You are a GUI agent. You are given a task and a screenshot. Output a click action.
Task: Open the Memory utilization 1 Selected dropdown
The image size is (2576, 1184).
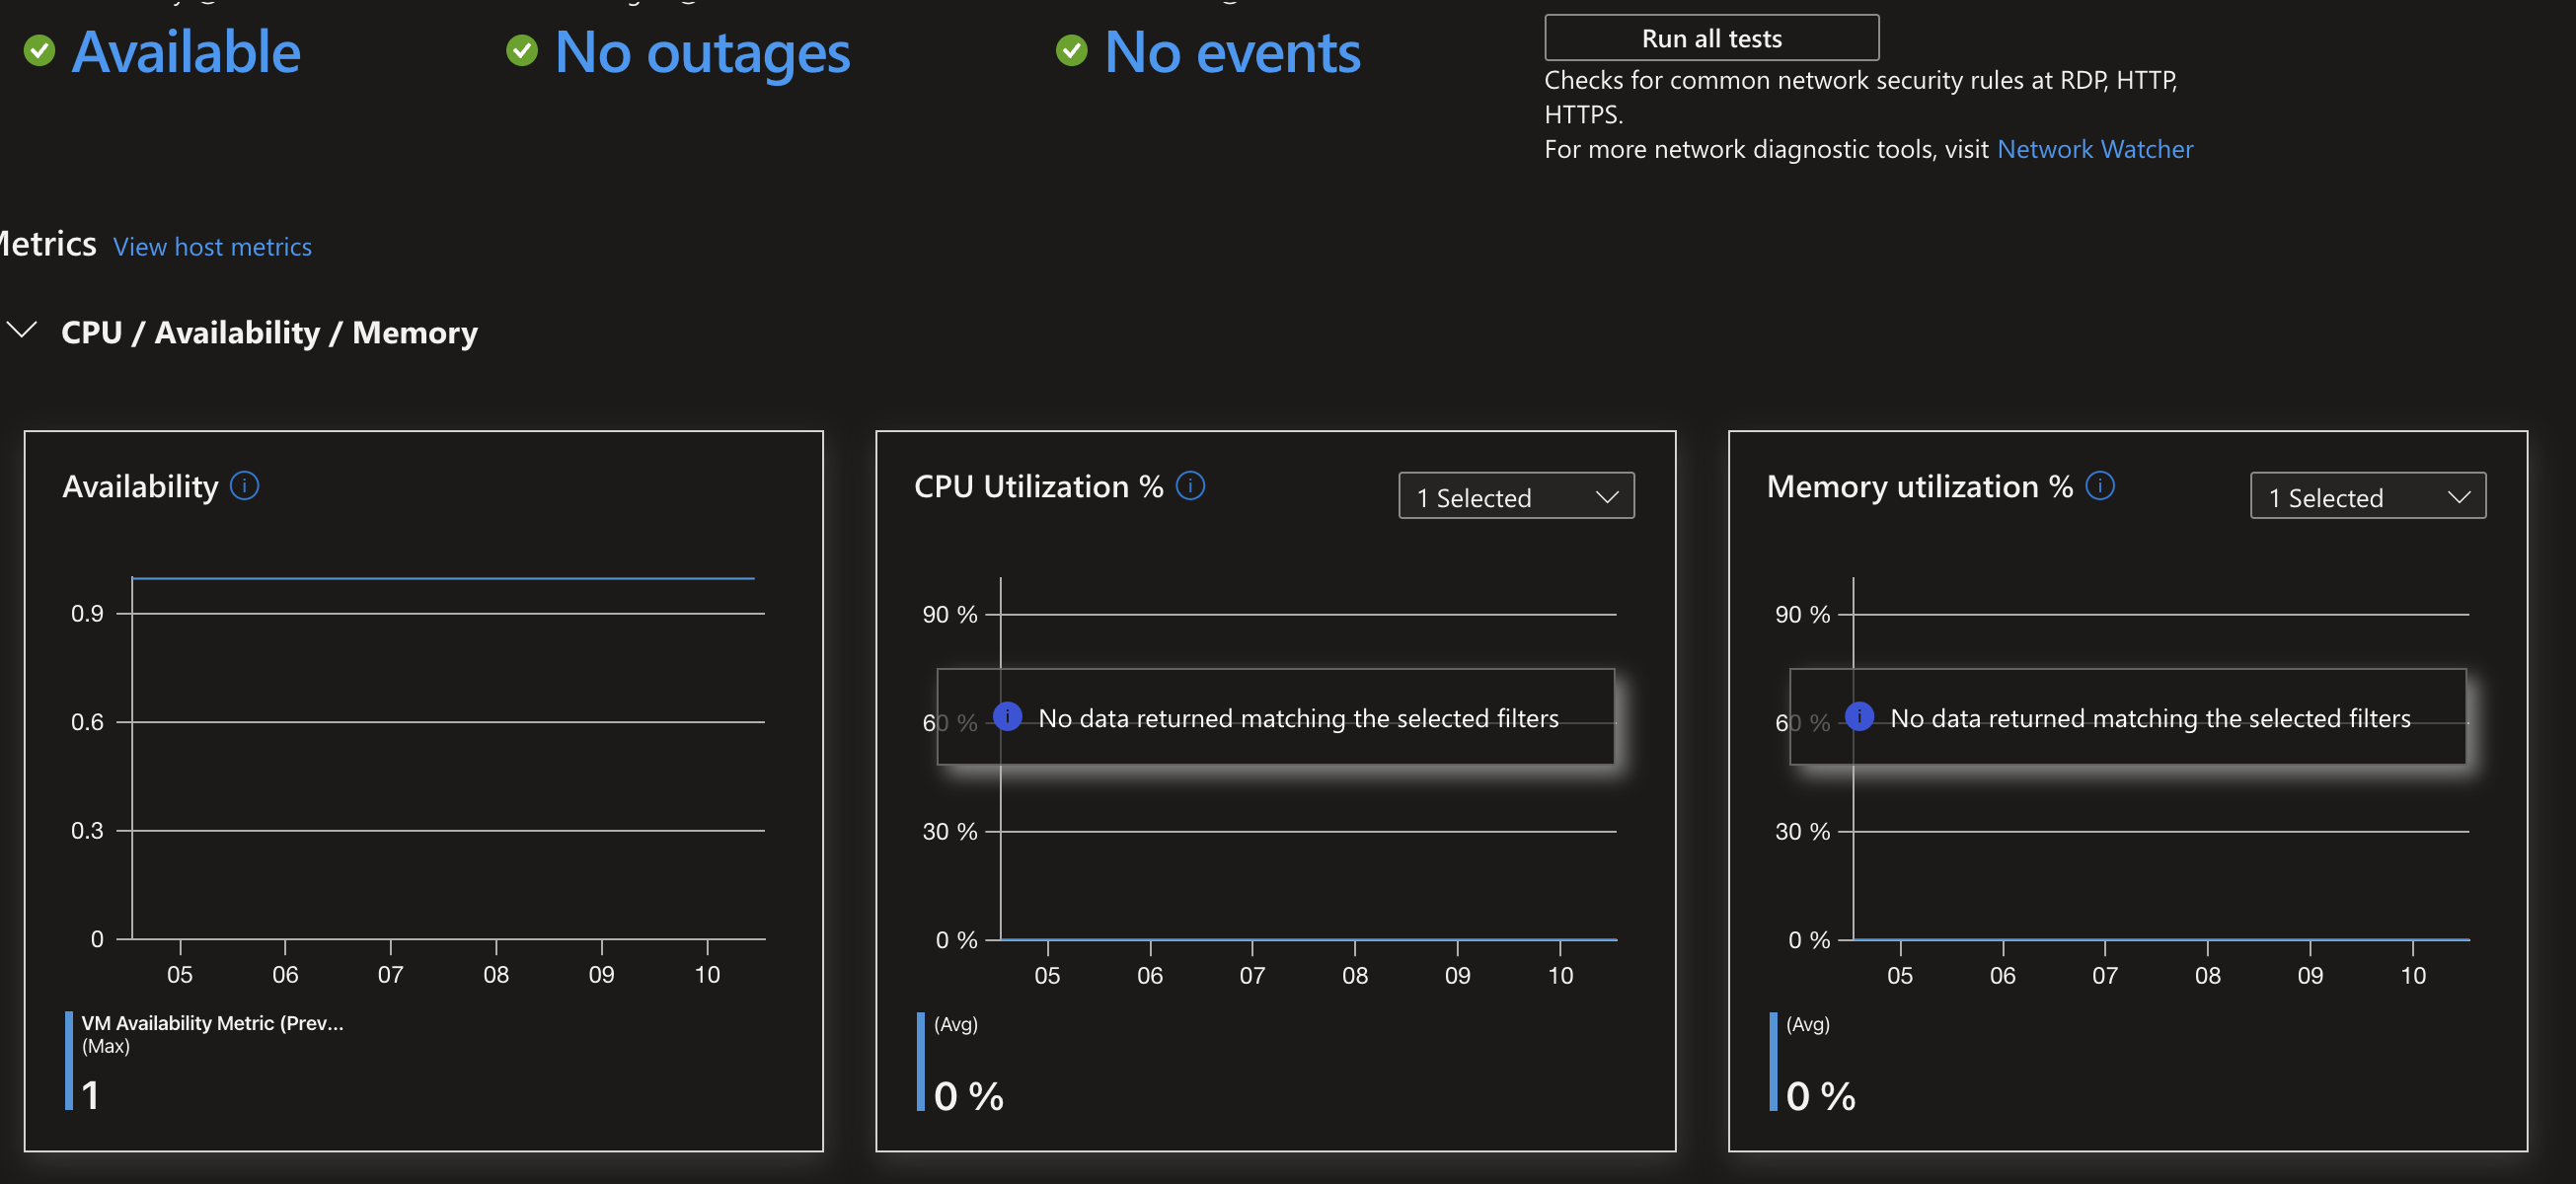2367,496
